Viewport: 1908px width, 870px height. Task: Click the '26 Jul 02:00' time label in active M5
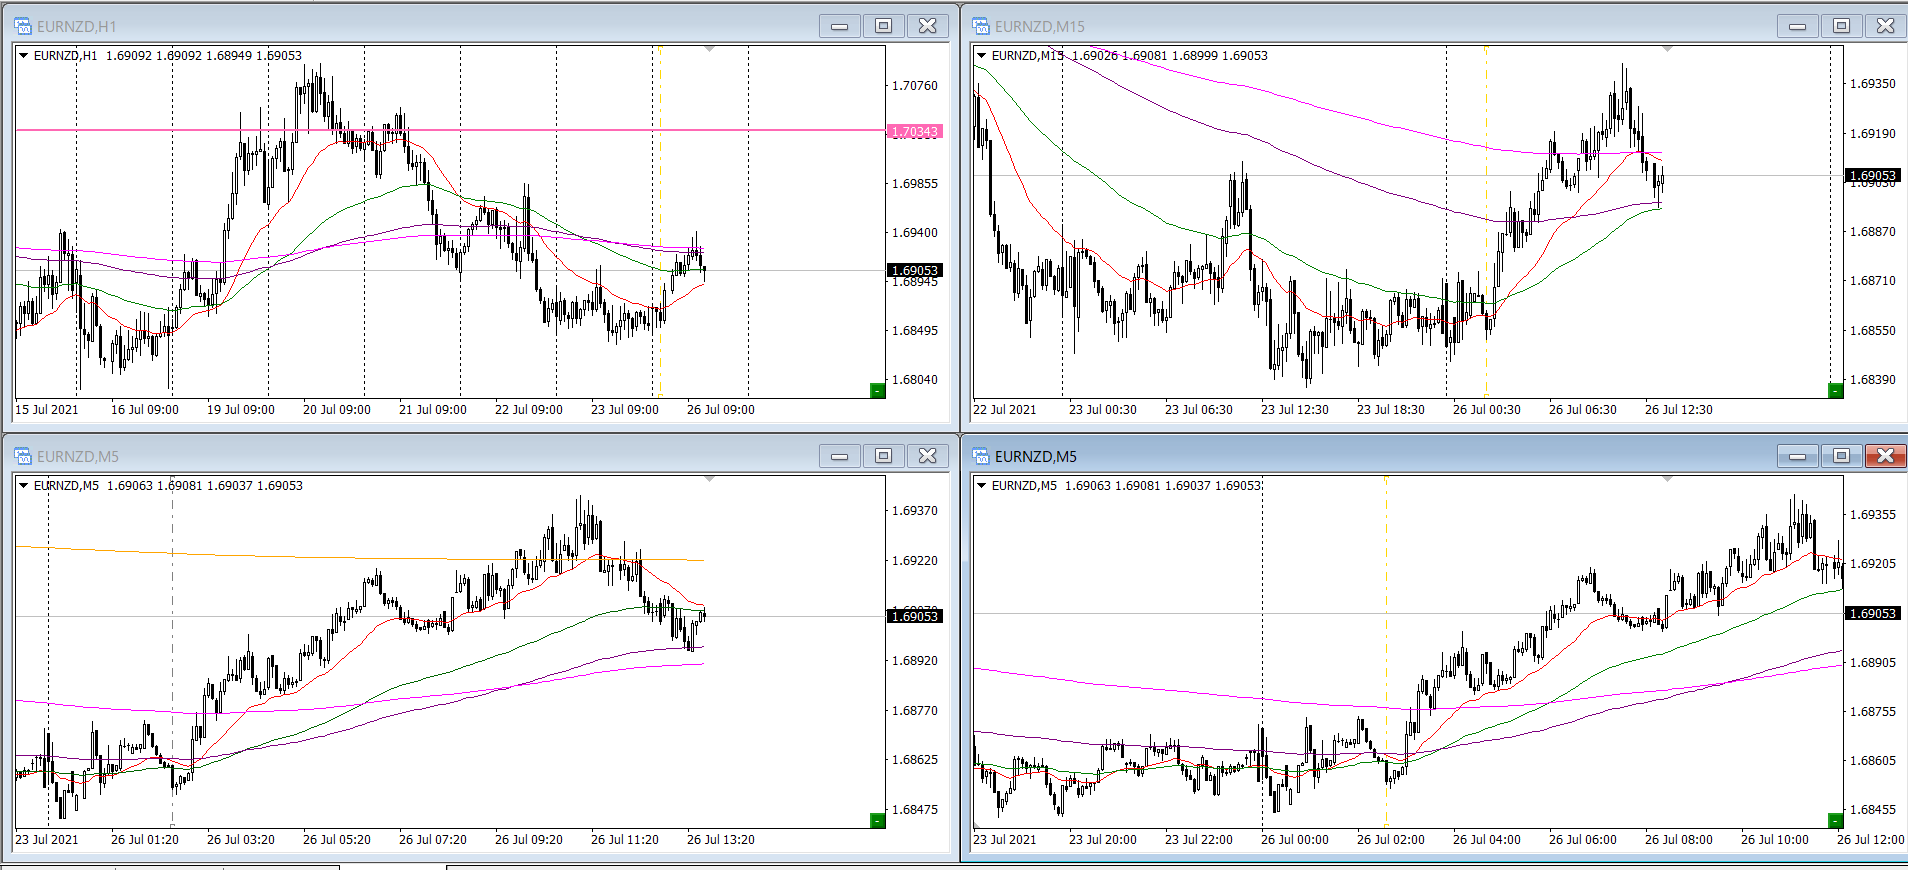(1391, 839)
